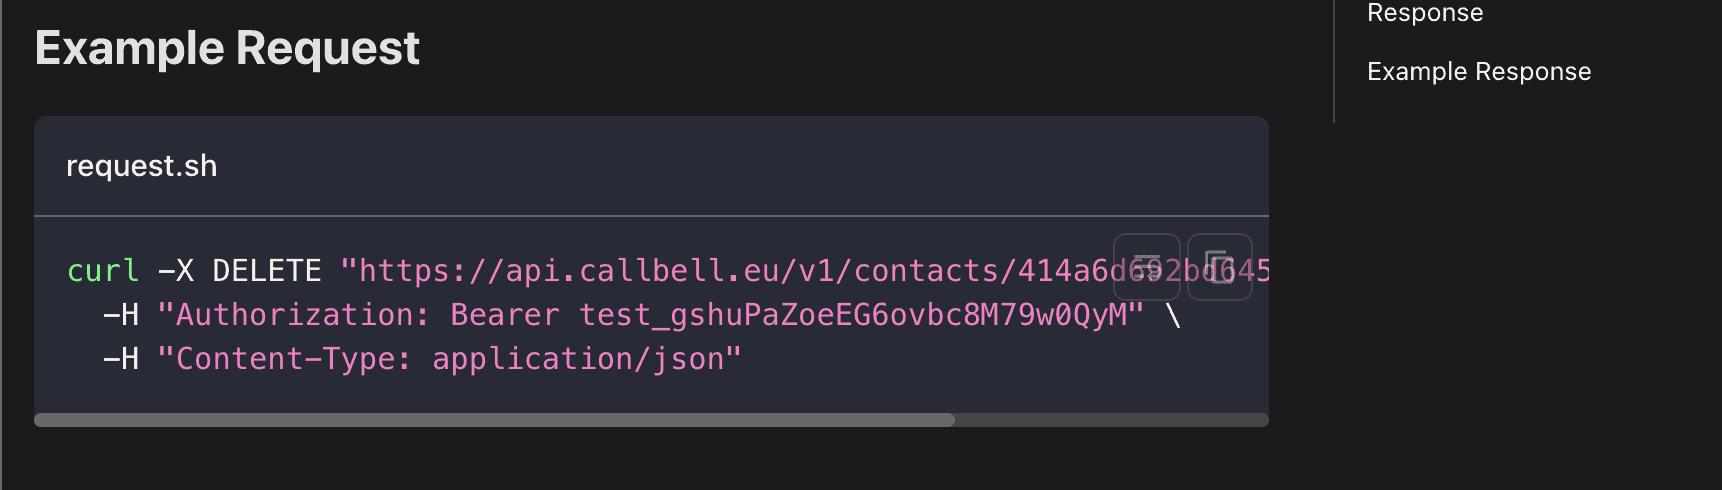Click the blank area below the code lines
This screenshot has width=1722, height=490.
[x=650, y=394]
